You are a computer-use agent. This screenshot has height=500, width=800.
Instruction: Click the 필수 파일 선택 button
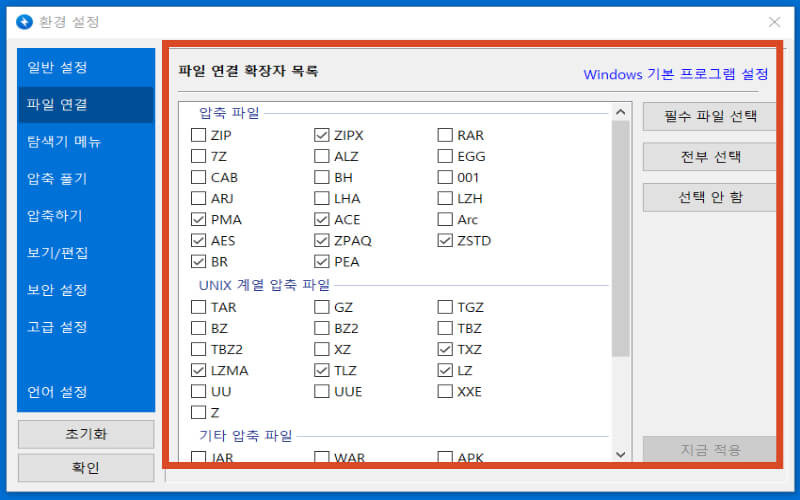pos(709,116)
